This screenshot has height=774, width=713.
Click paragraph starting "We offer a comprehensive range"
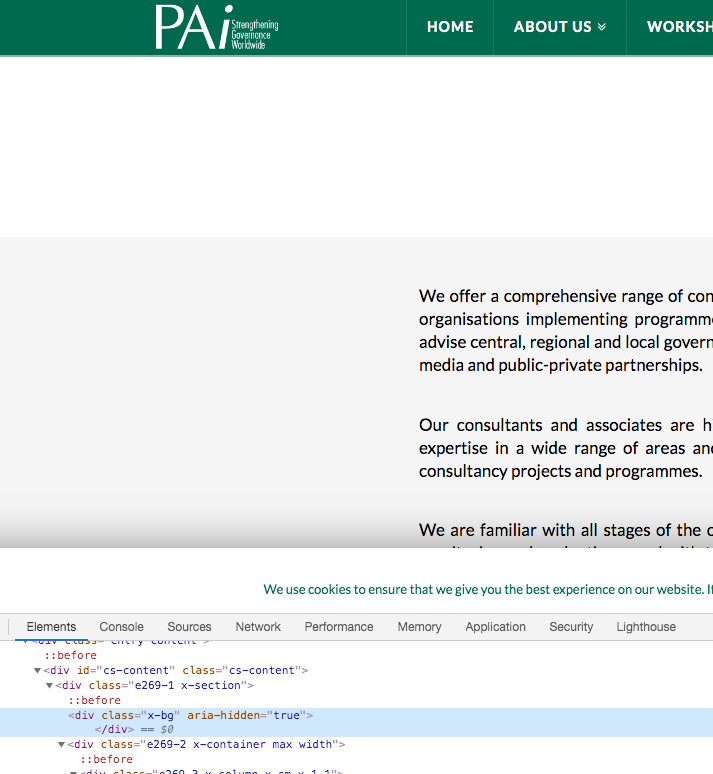tap(566, 330)
